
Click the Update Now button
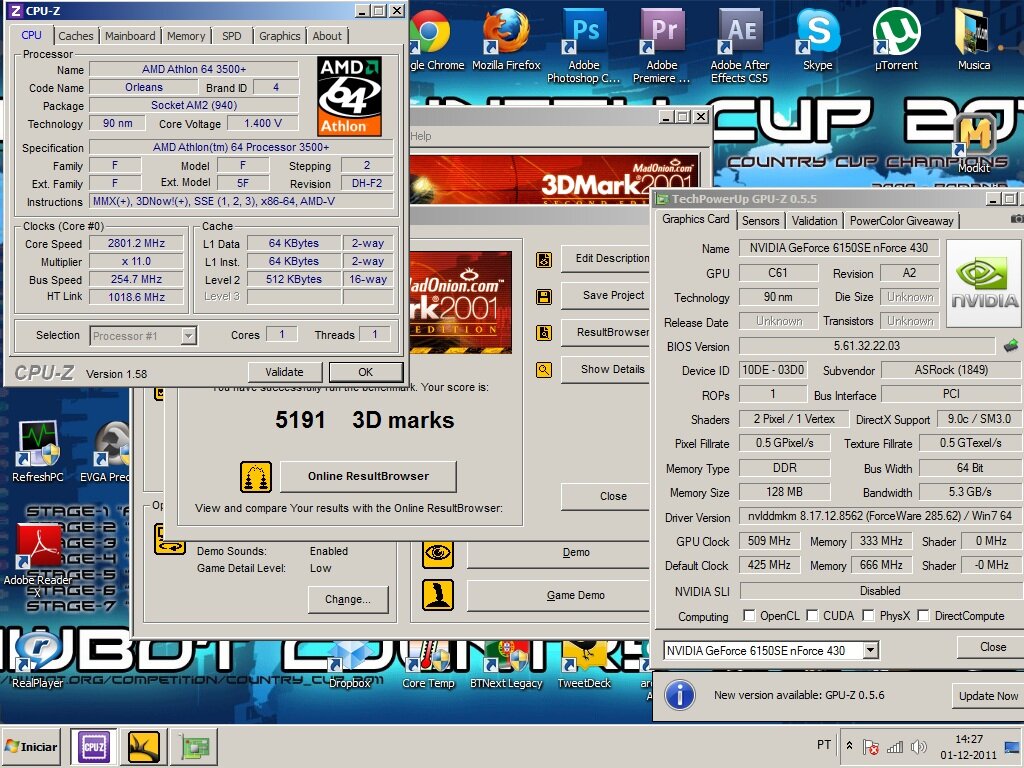click(988, 696)
